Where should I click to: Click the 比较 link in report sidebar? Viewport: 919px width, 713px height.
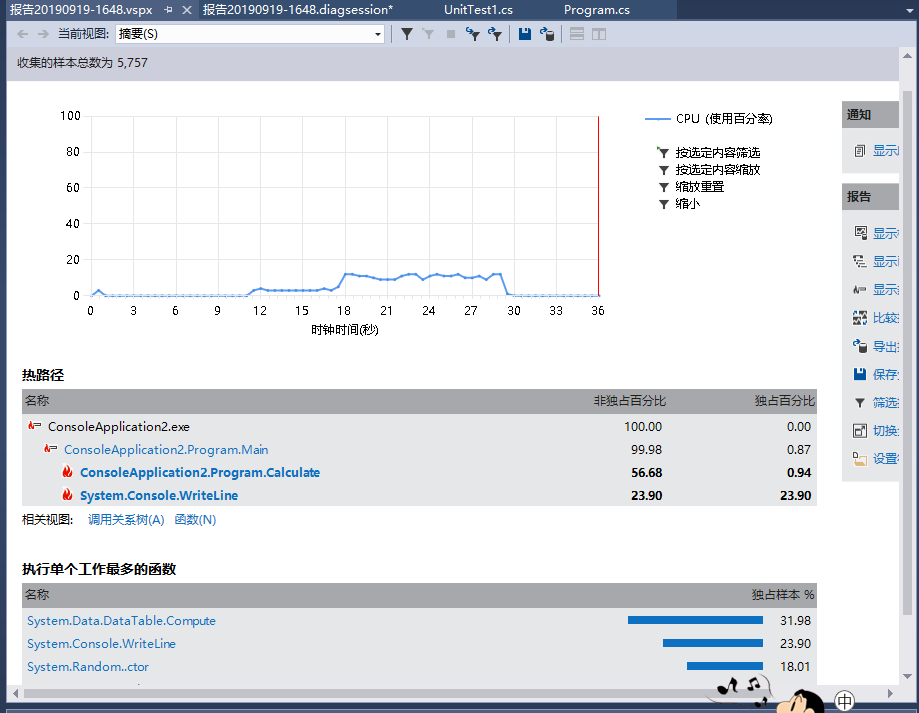point(885,318)
